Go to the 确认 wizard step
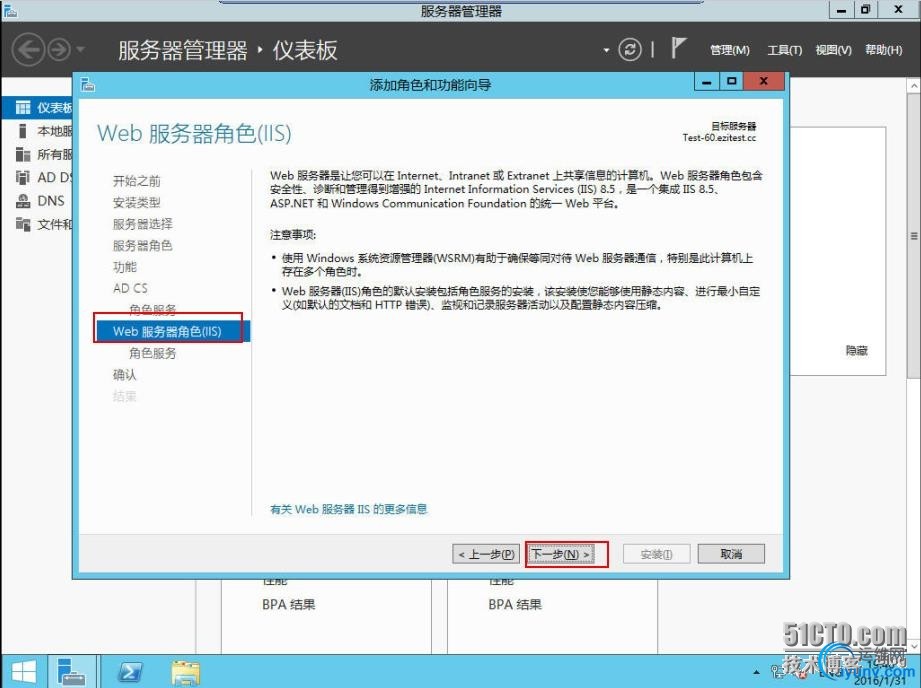 [125, 375]
